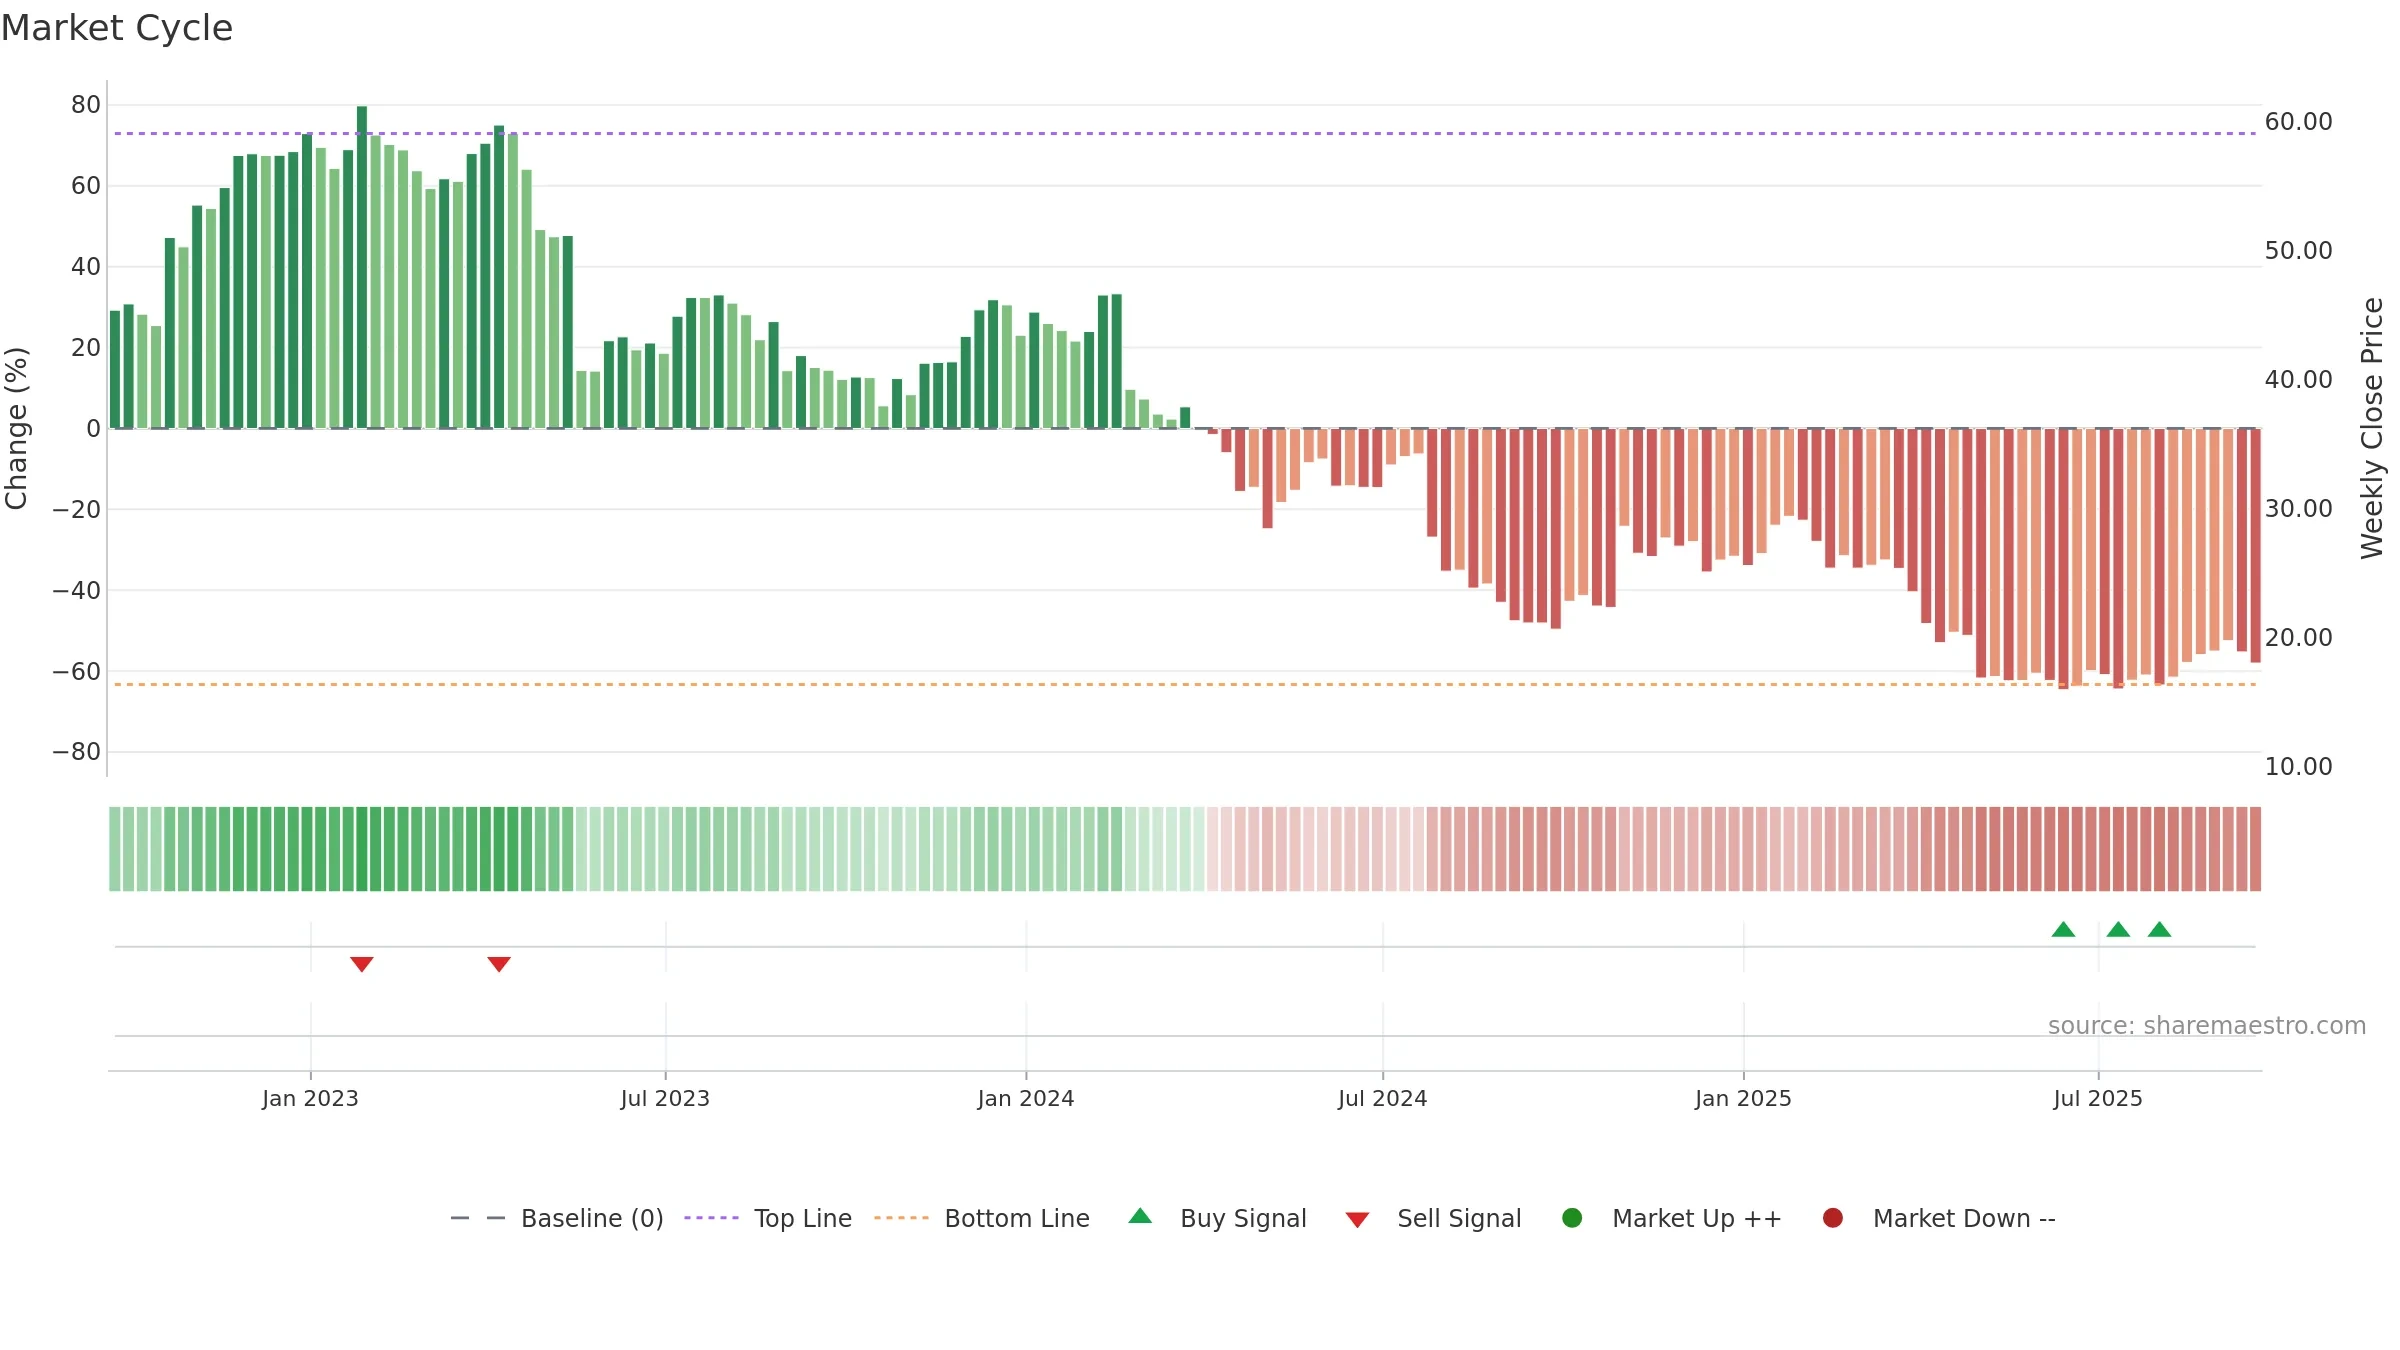Screen dimensions: 2400x1350
Task: Click the Jul 2025 axis label
Action: click(x=2098, y=1098)
